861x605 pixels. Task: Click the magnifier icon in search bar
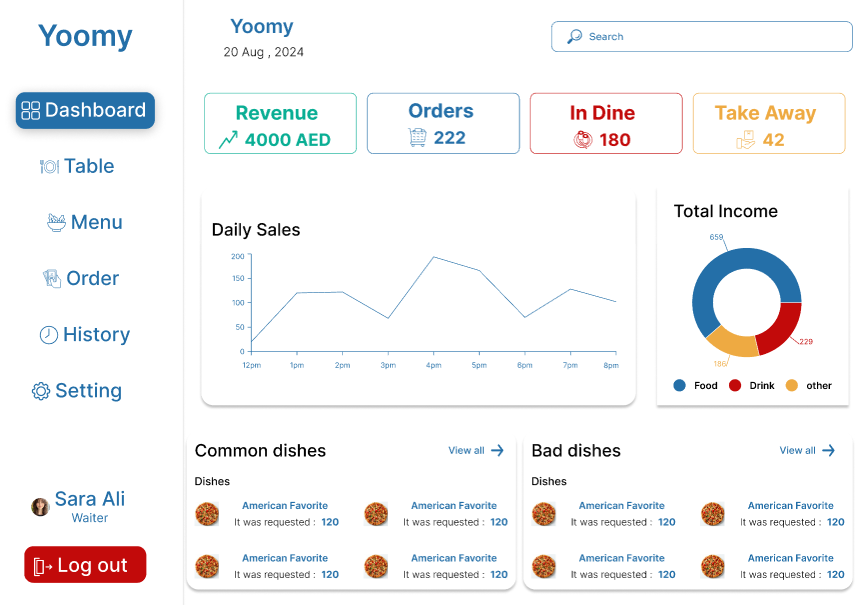pos(575,37)
